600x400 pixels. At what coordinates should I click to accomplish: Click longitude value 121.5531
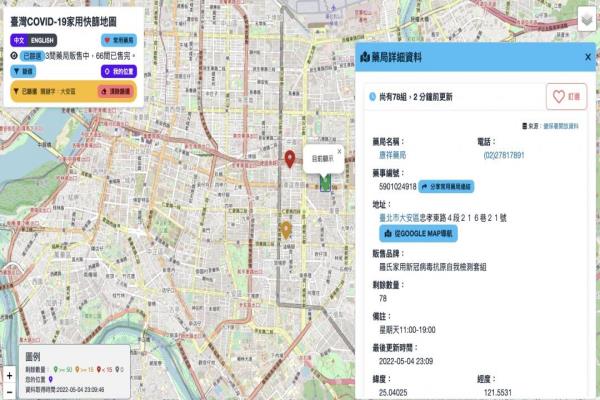497,392
